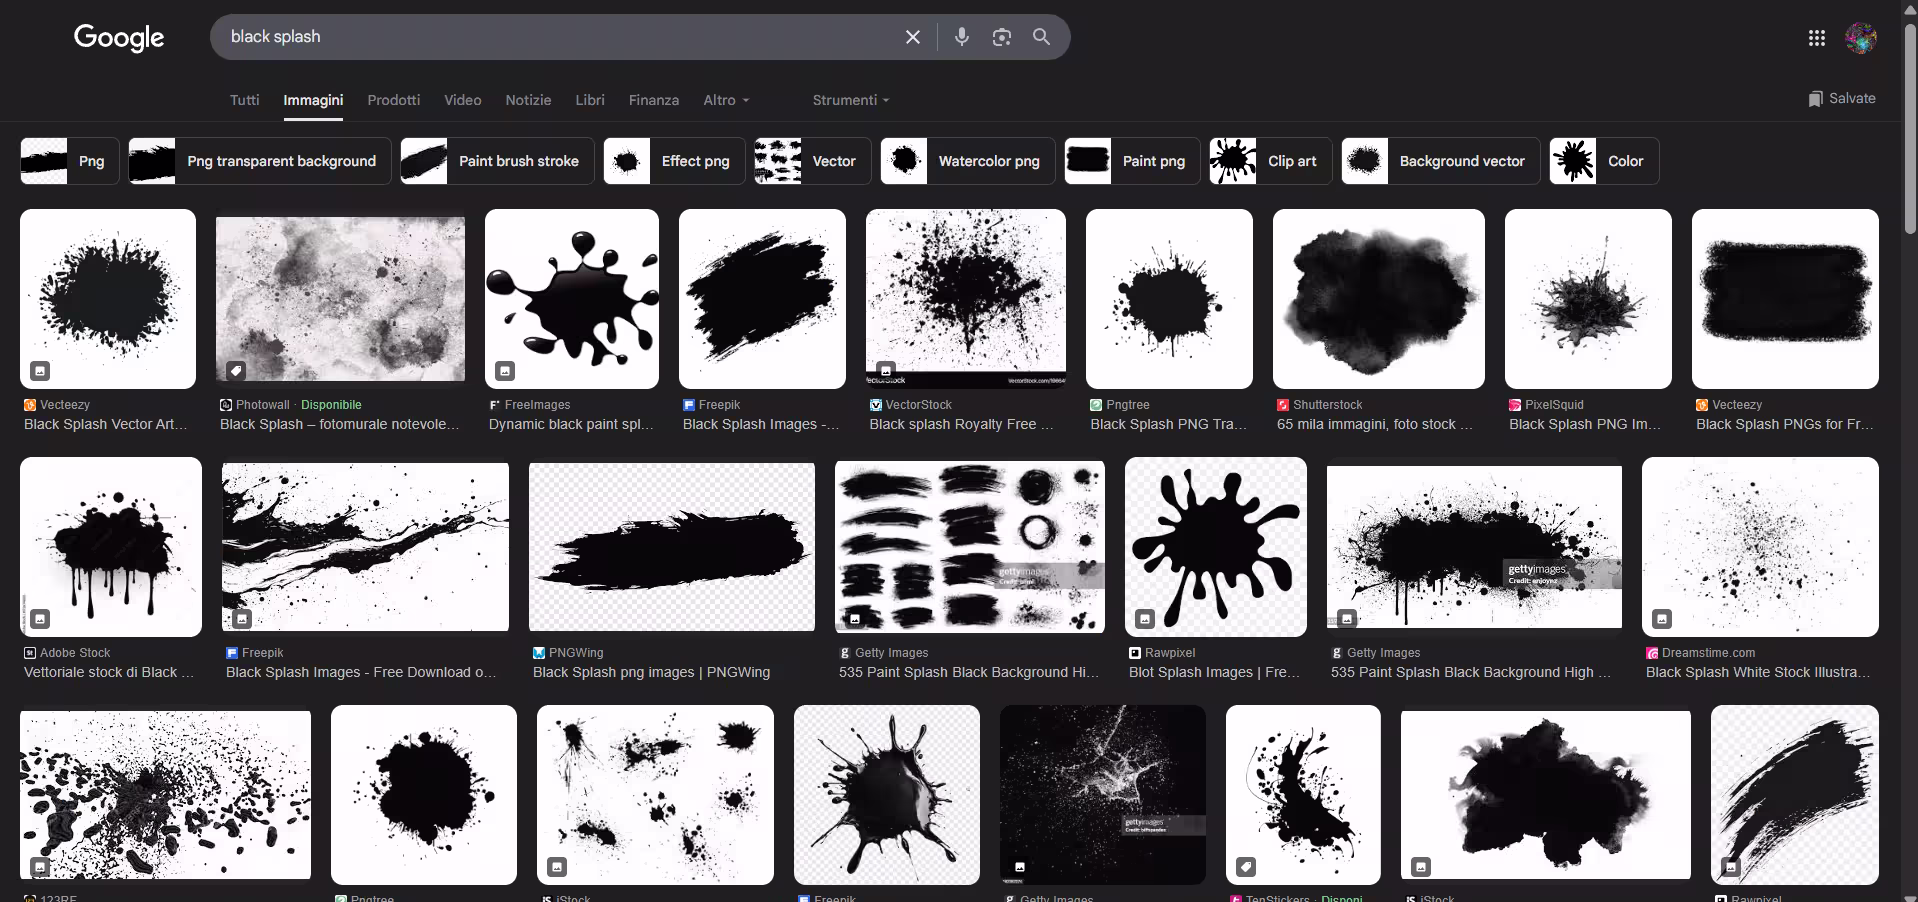
Task: Open Google Lens image search icon
Action: [1001, 37]
